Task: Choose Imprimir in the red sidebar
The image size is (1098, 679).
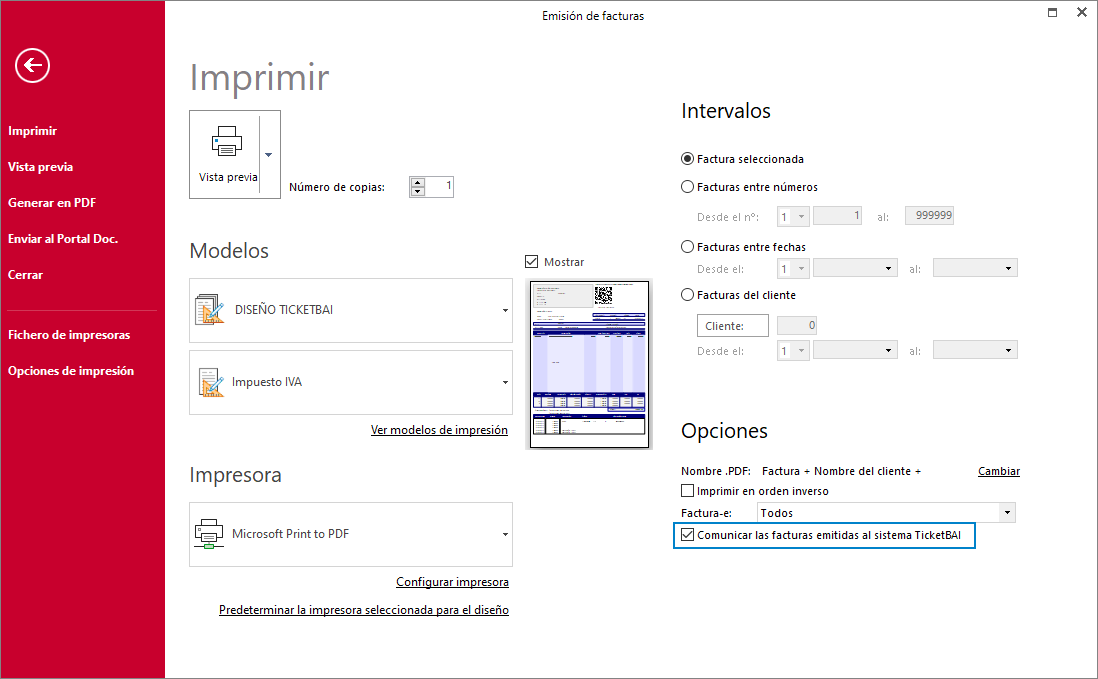Action: click(32, 131)
